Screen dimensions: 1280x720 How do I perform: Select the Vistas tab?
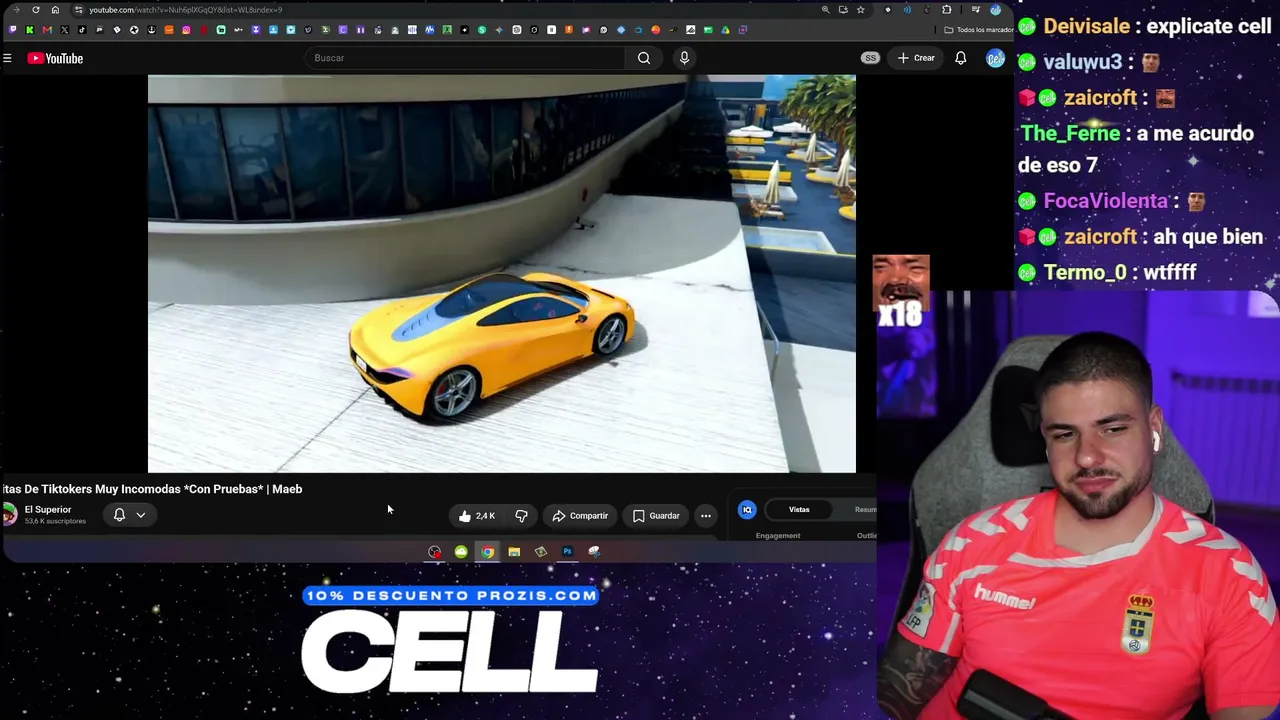click(x=799, y=510)
